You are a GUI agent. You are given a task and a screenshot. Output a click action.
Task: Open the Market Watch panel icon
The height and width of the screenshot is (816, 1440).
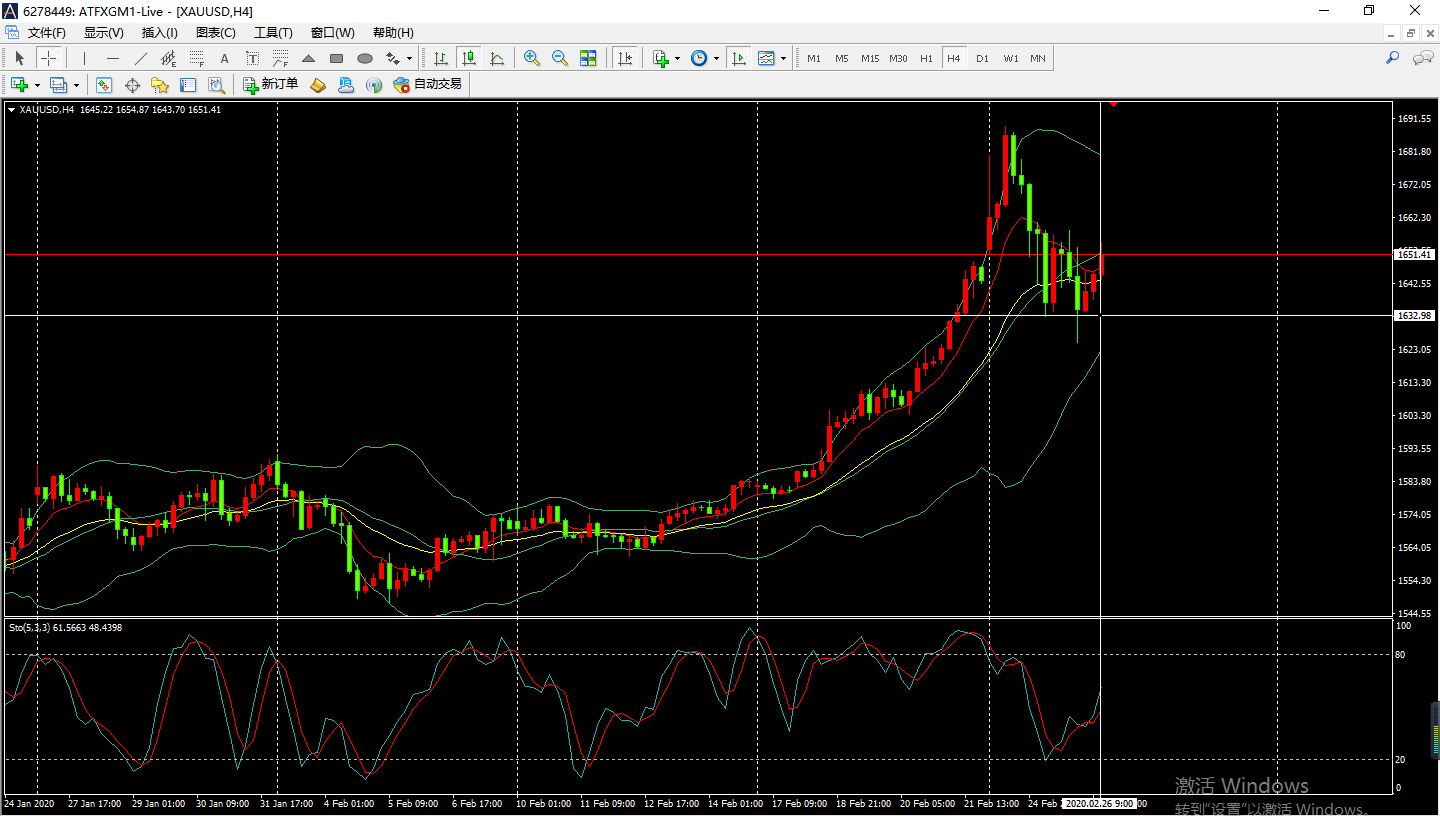[104, 85]
